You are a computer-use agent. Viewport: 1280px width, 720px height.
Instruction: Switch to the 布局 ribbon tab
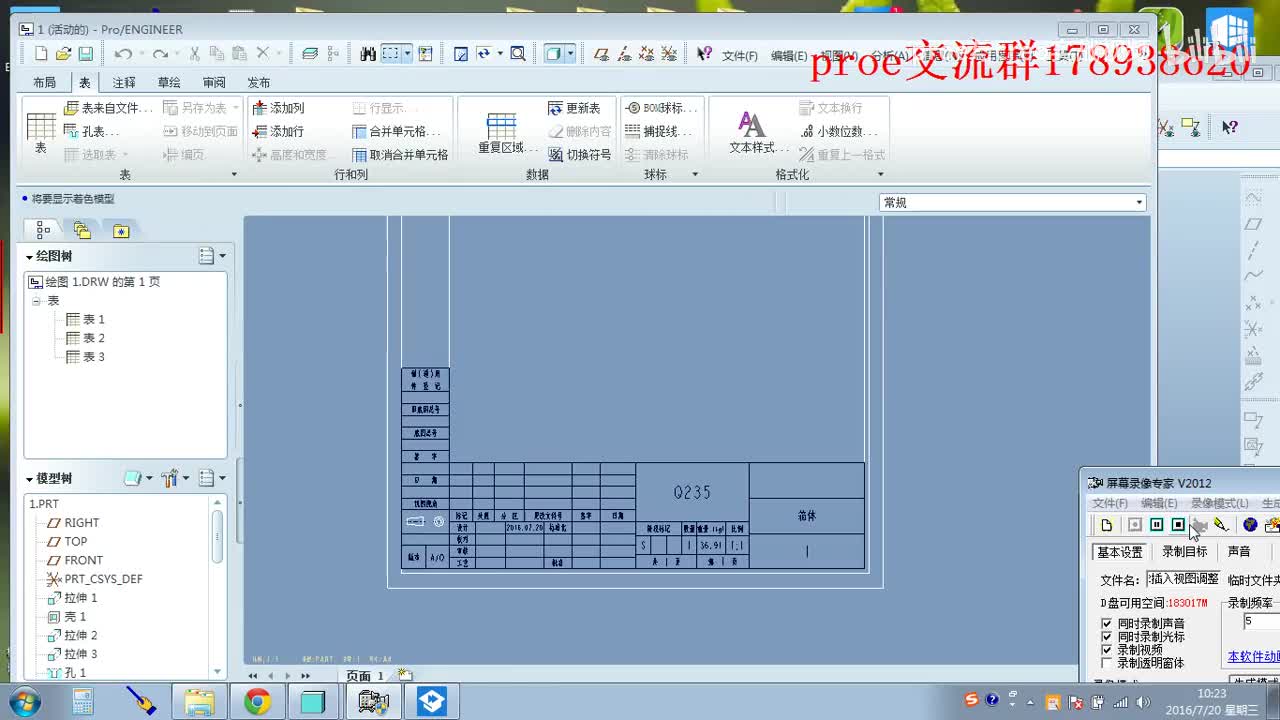44,82
